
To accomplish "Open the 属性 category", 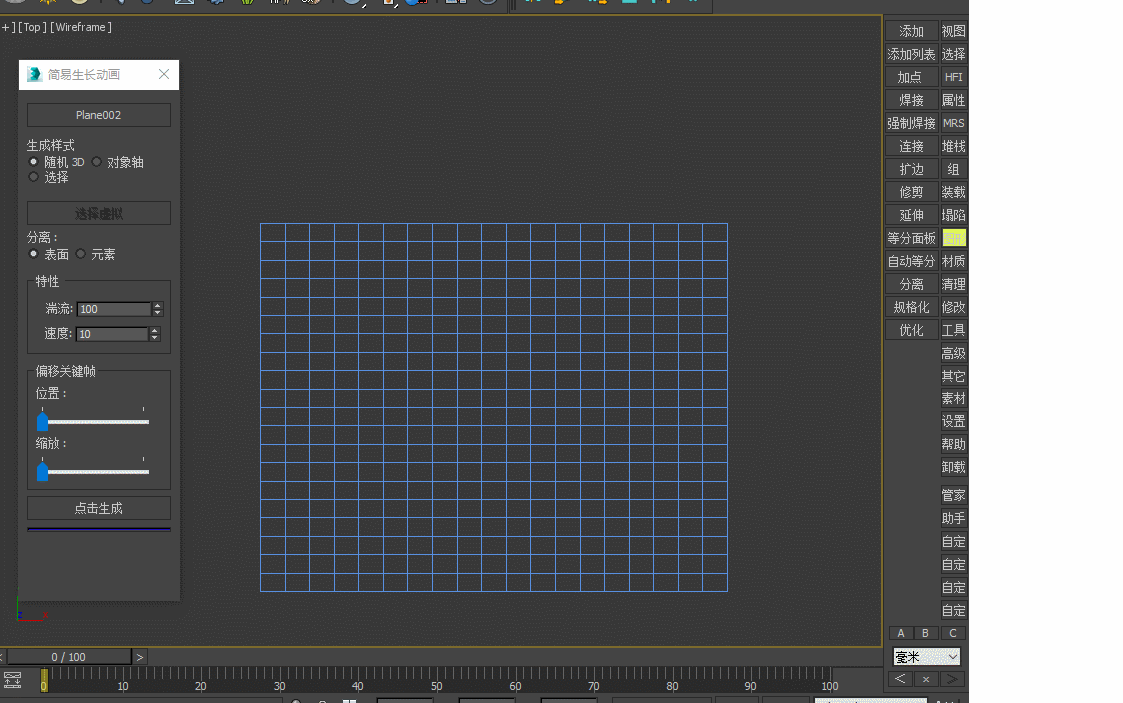I will [953, 100].
